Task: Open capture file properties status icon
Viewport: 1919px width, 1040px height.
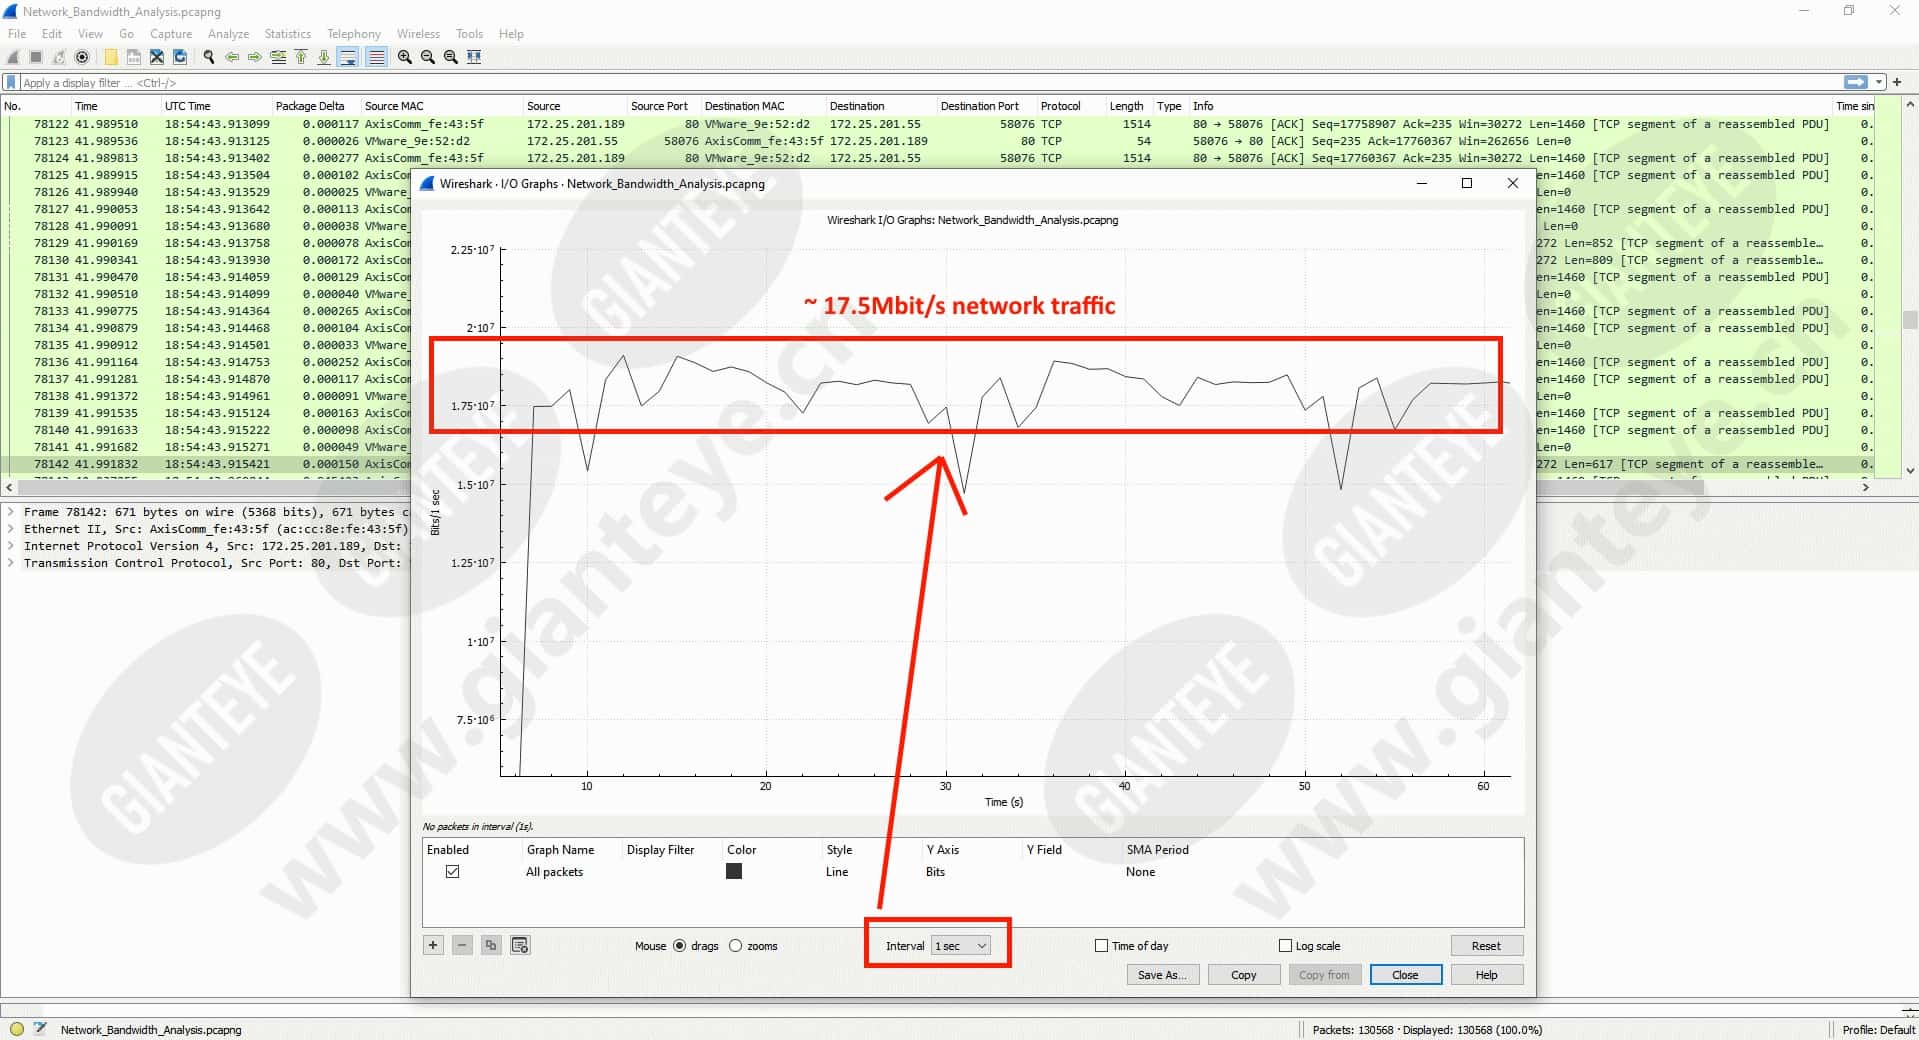Action: coord(40,1028)
